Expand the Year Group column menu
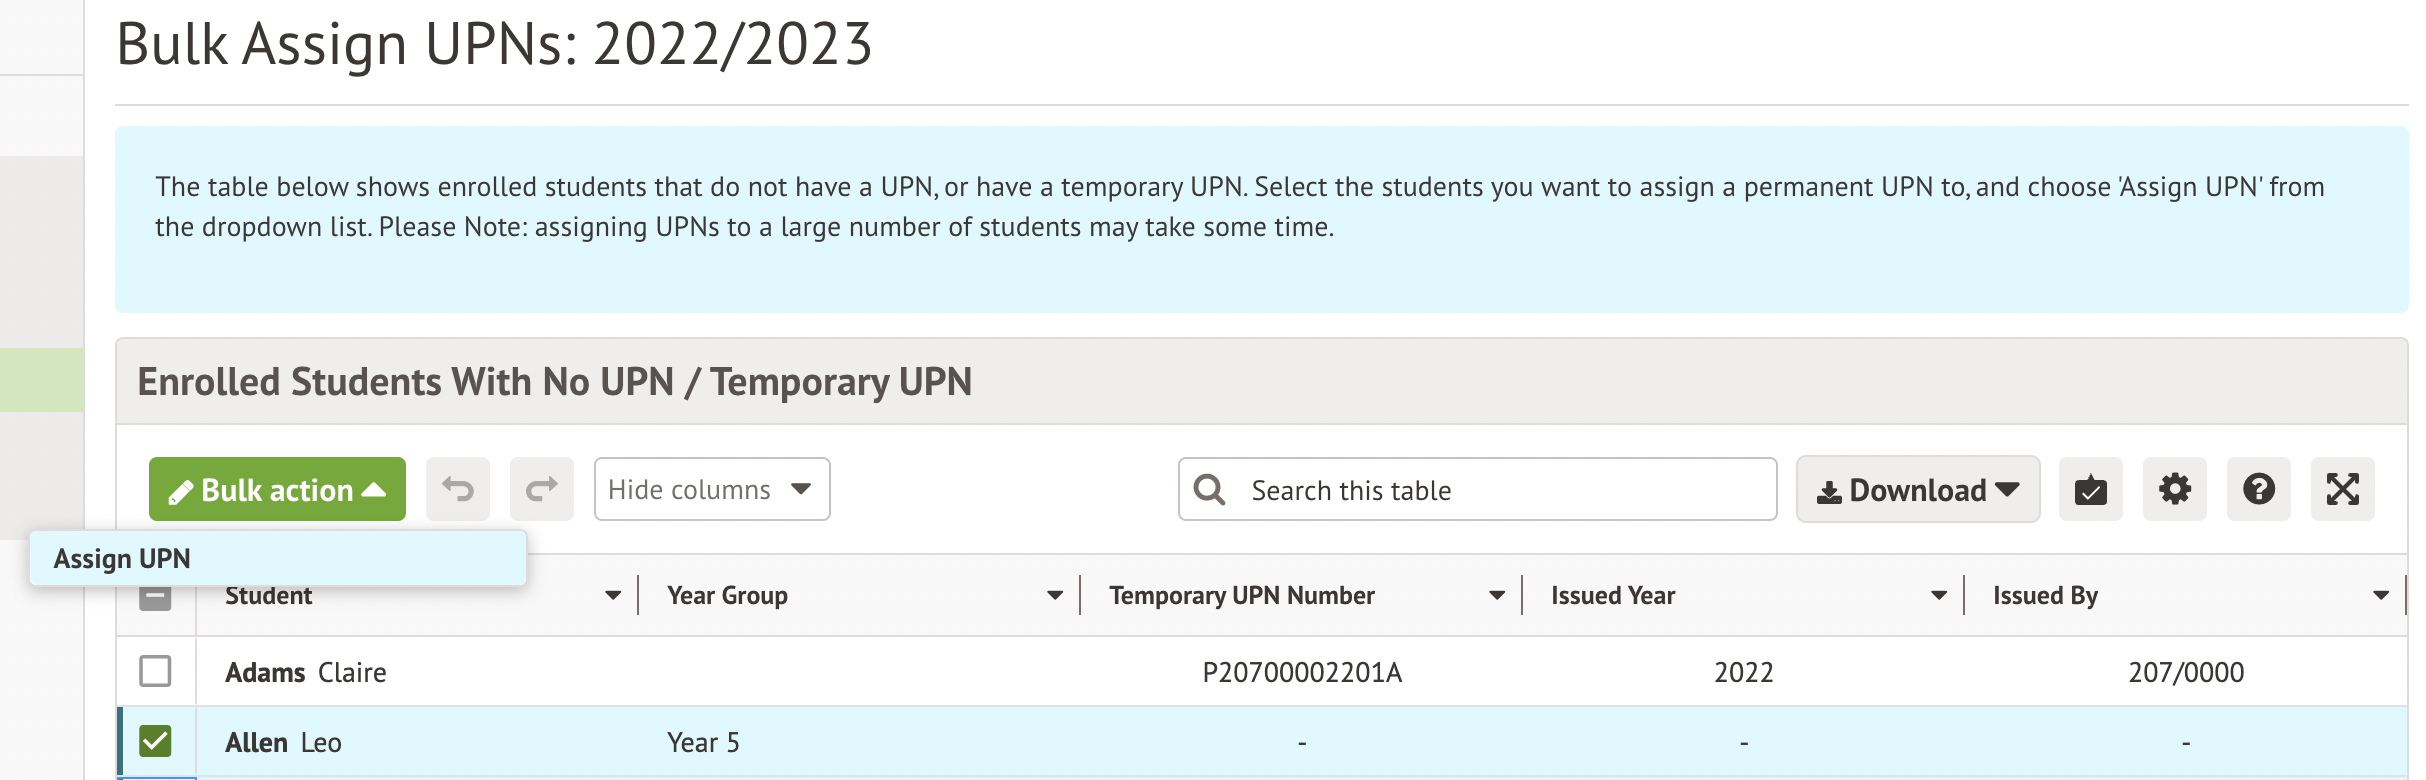The width and height of the screenshot is (2426, 780). point(1054,596)
